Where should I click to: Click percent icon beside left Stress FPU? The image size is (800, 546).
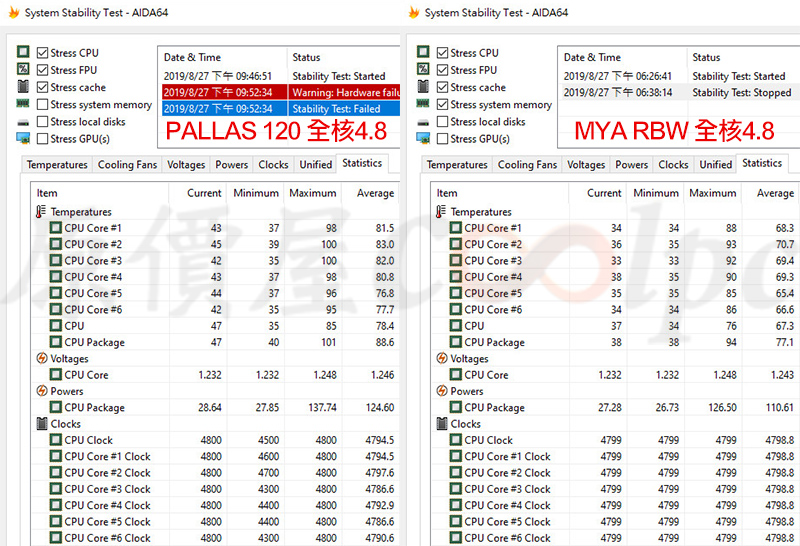tap(23, 69)
